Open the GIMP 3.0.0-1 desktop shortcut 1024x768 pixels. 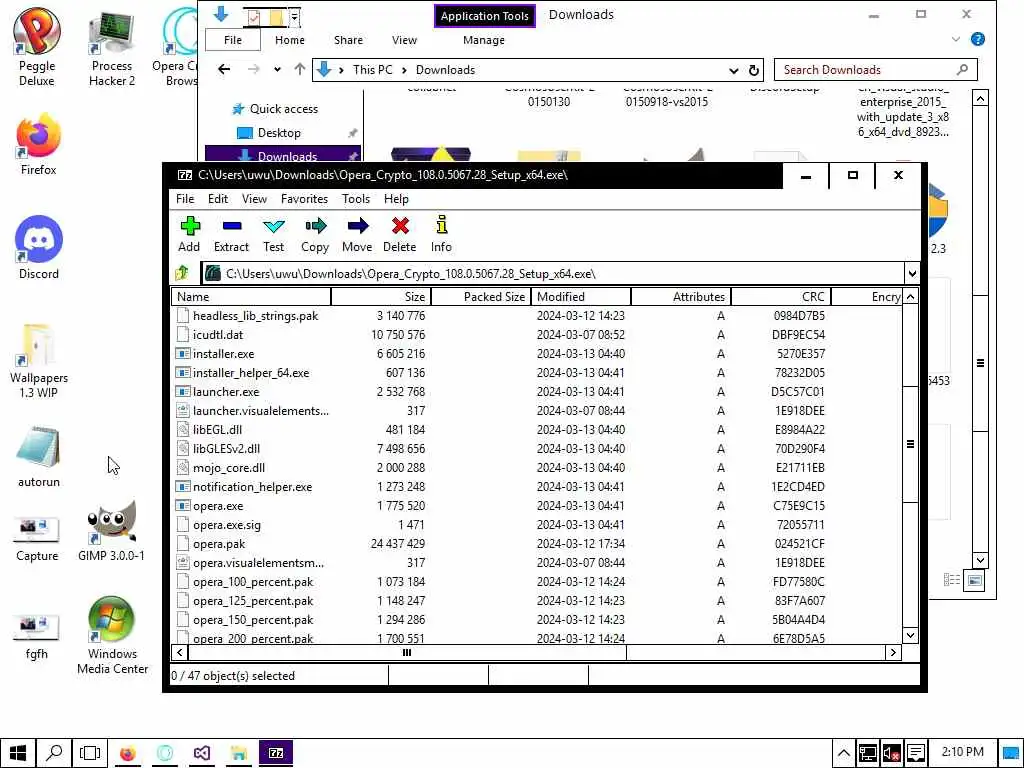tap(112, 531)
